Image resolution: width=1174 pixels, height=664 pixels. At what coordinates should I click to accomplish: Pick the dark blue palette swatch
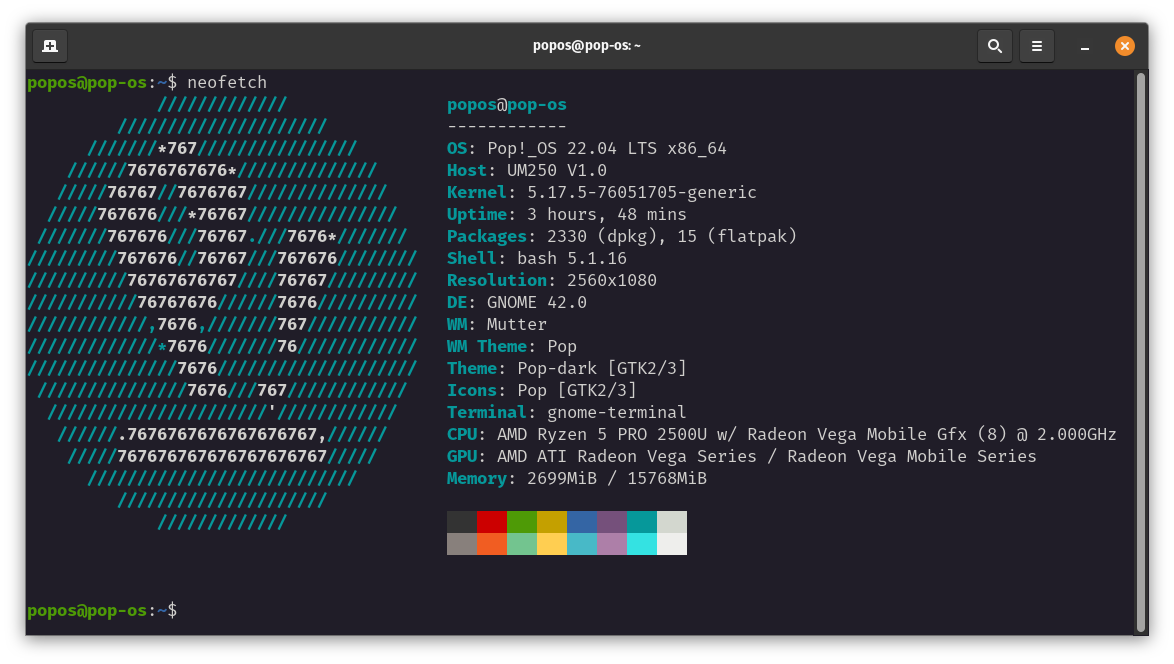(582, 522)
